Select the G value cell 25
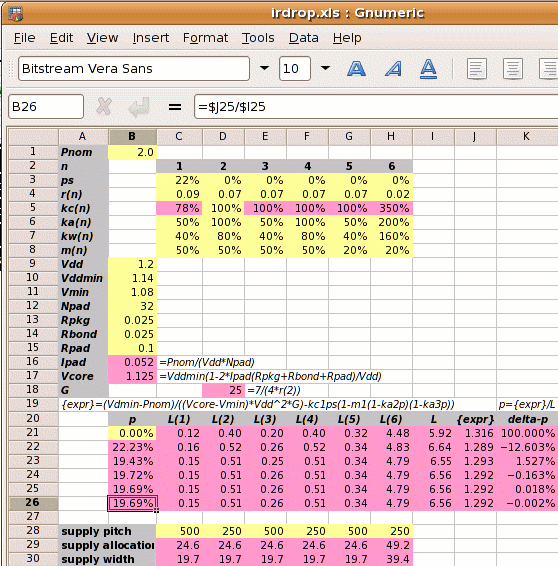 point(223,390)
